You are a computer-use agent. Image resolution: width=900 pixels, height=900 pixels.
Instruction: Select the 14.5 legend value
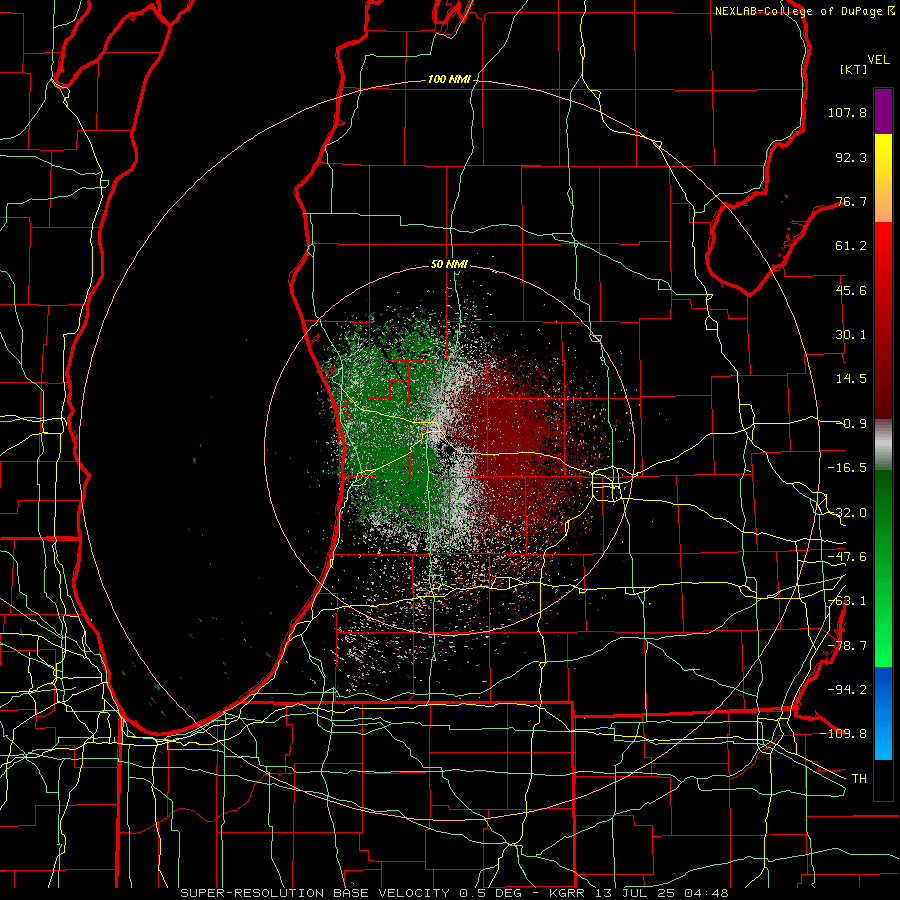click(851, 379)
